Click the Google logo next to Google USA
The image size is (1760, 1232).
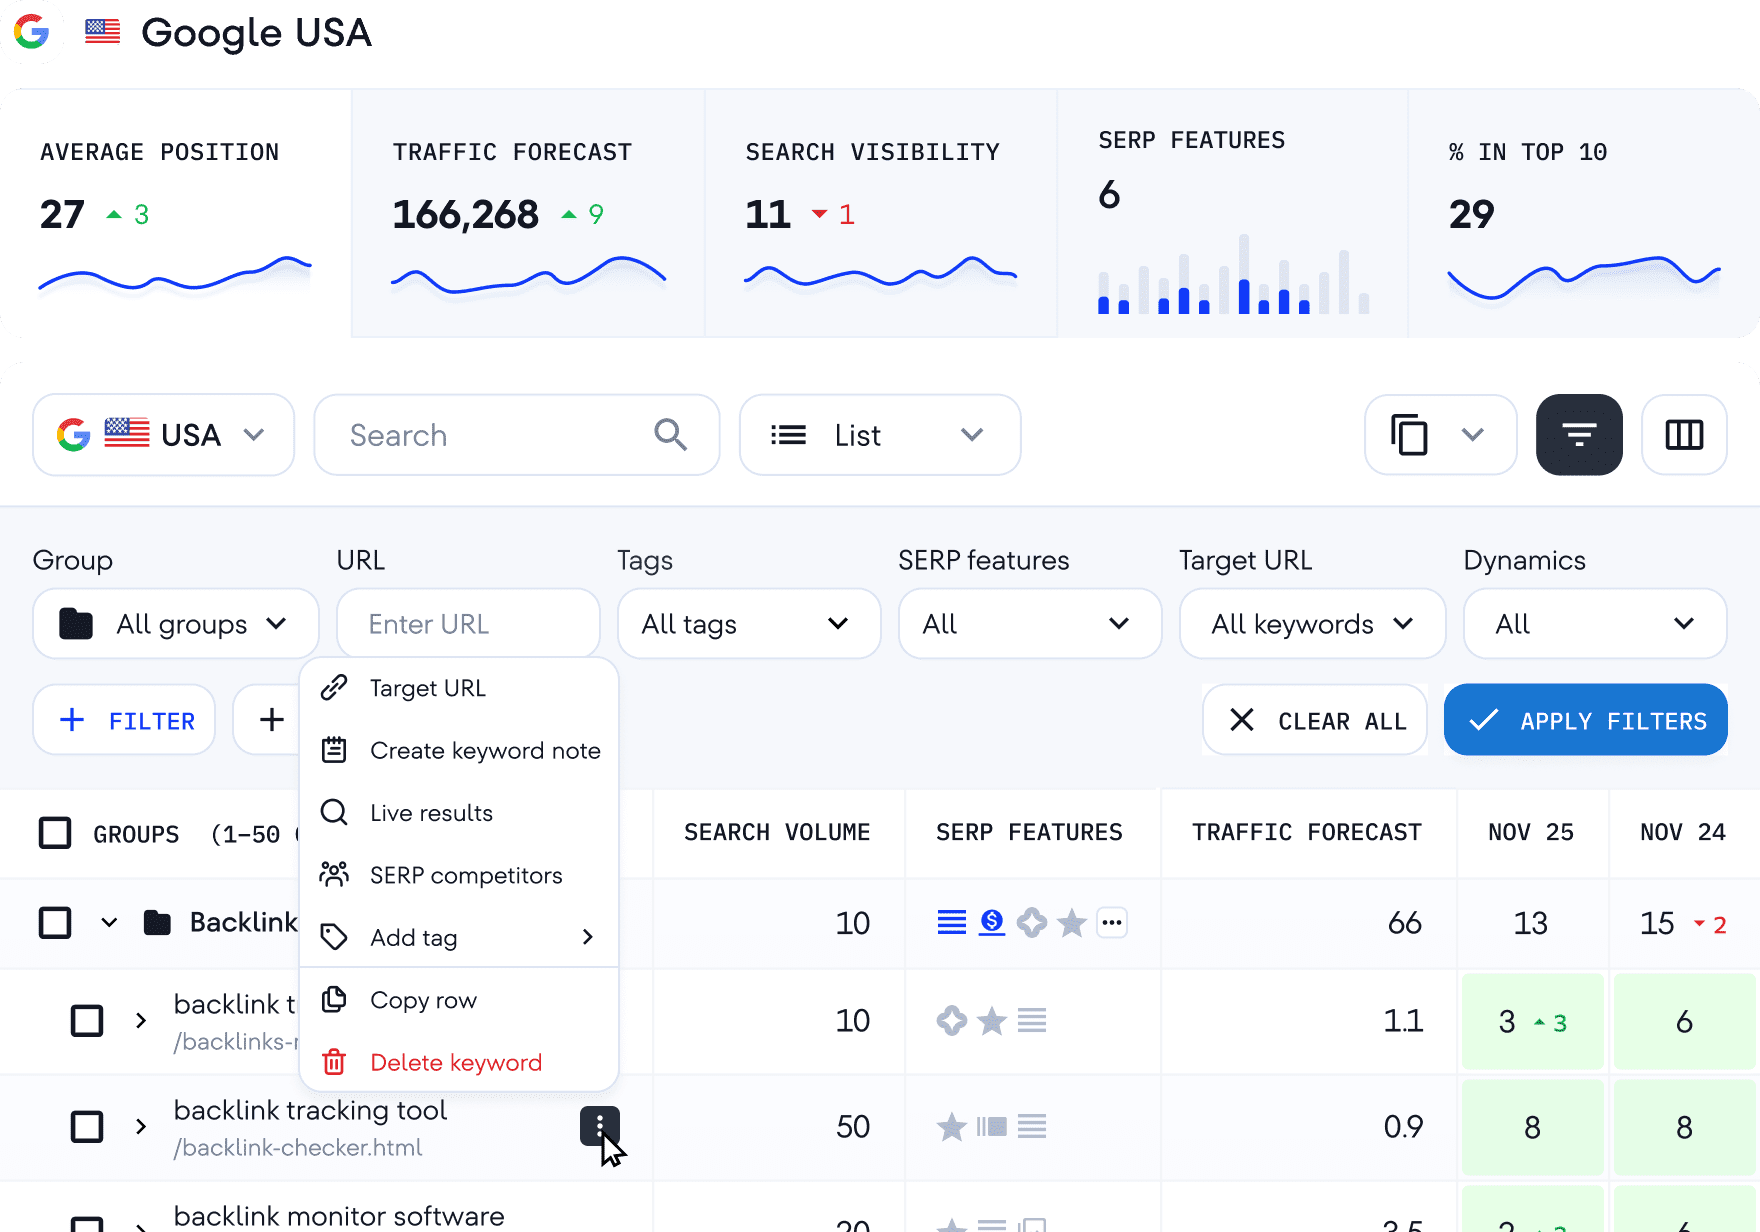coord(32,33)
